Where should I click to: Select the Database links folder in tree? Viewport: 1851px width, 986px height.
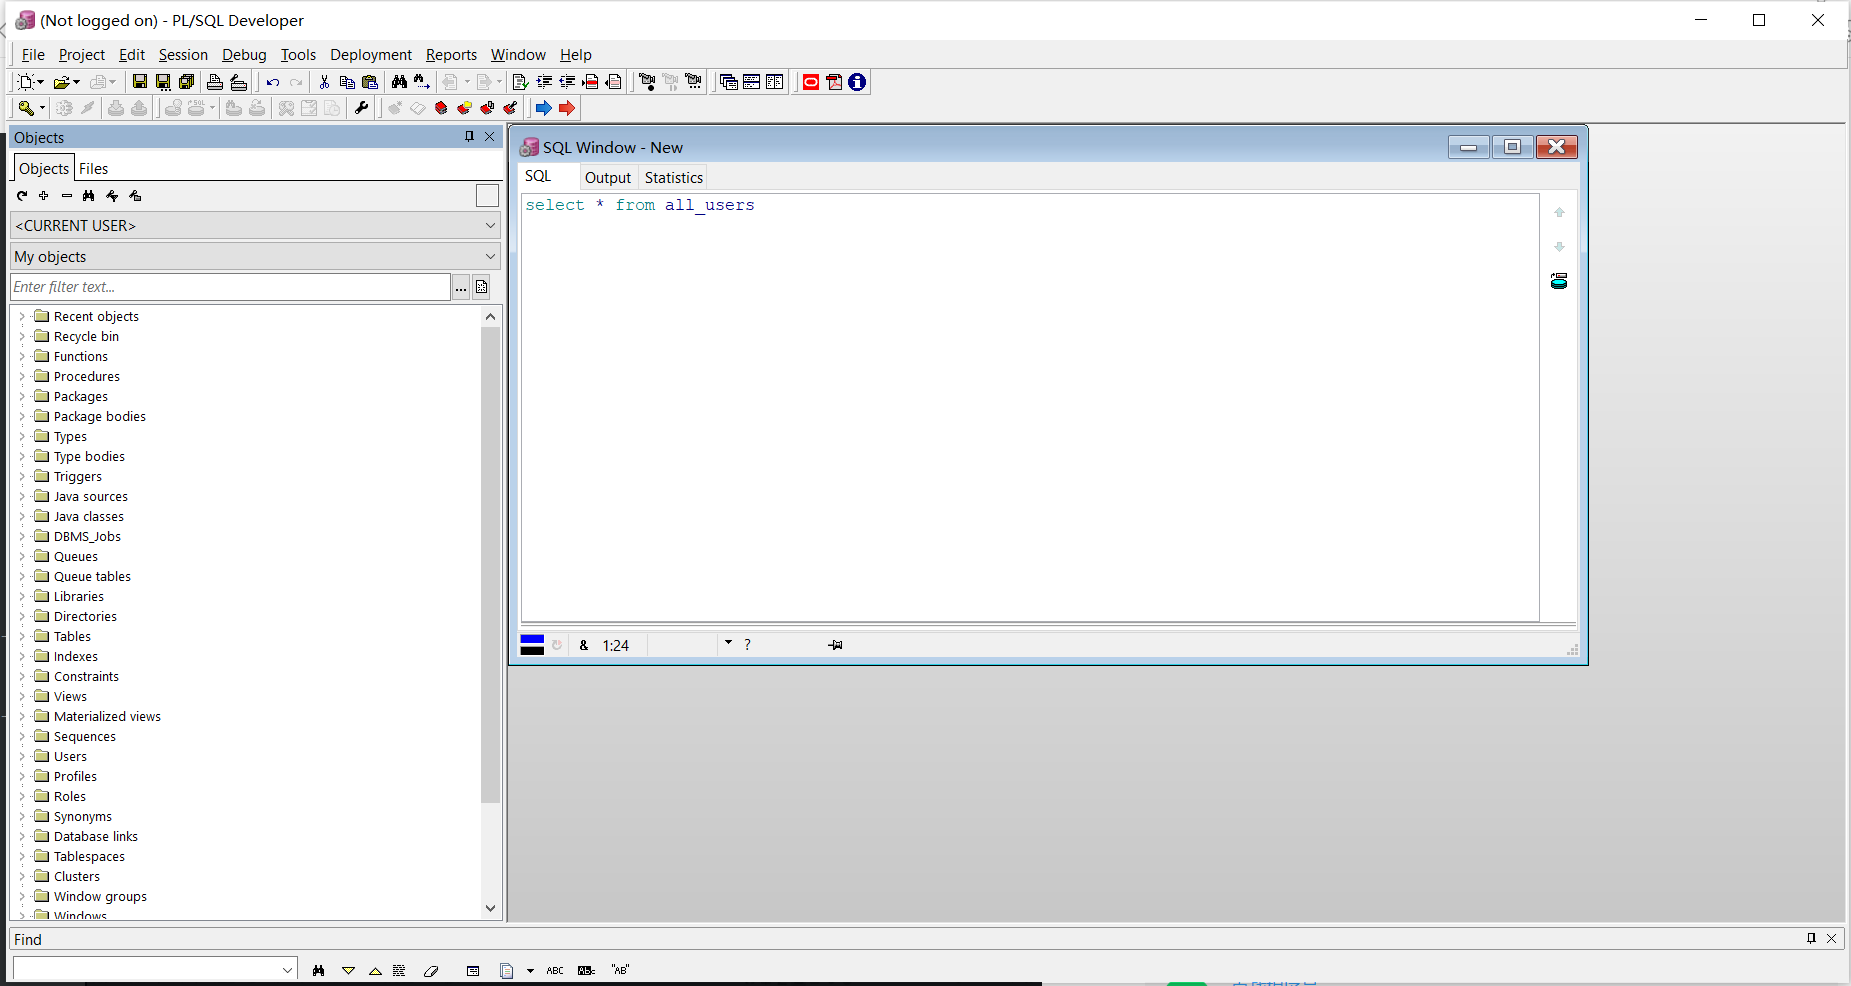click(x=96, y=837)
